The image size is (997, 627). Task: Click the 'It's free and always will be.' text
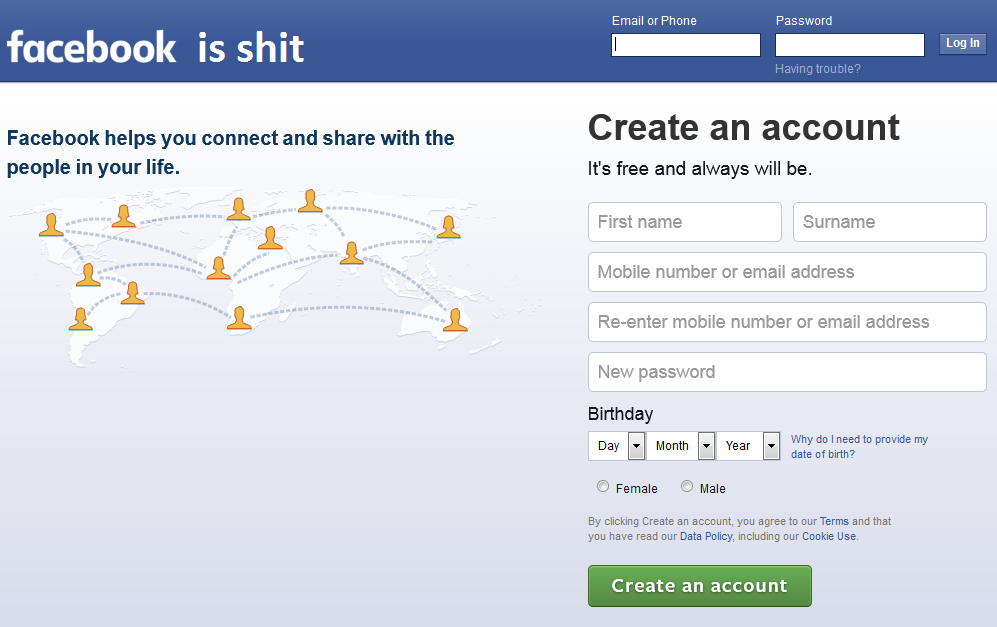699,169
